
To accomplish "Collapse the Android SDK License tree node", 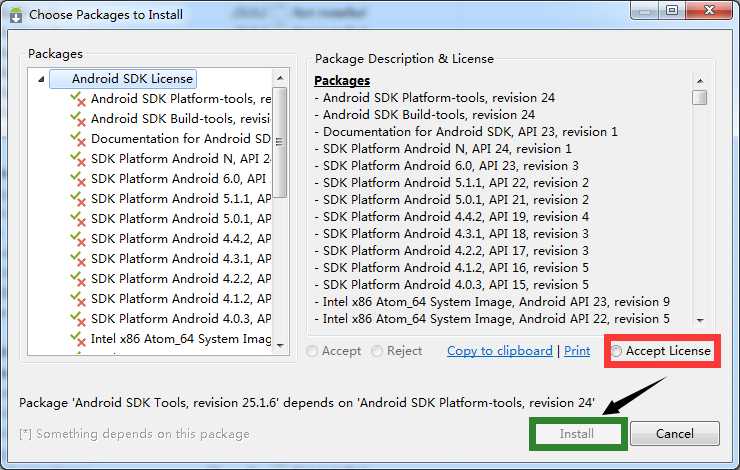I will coord(41,79).
